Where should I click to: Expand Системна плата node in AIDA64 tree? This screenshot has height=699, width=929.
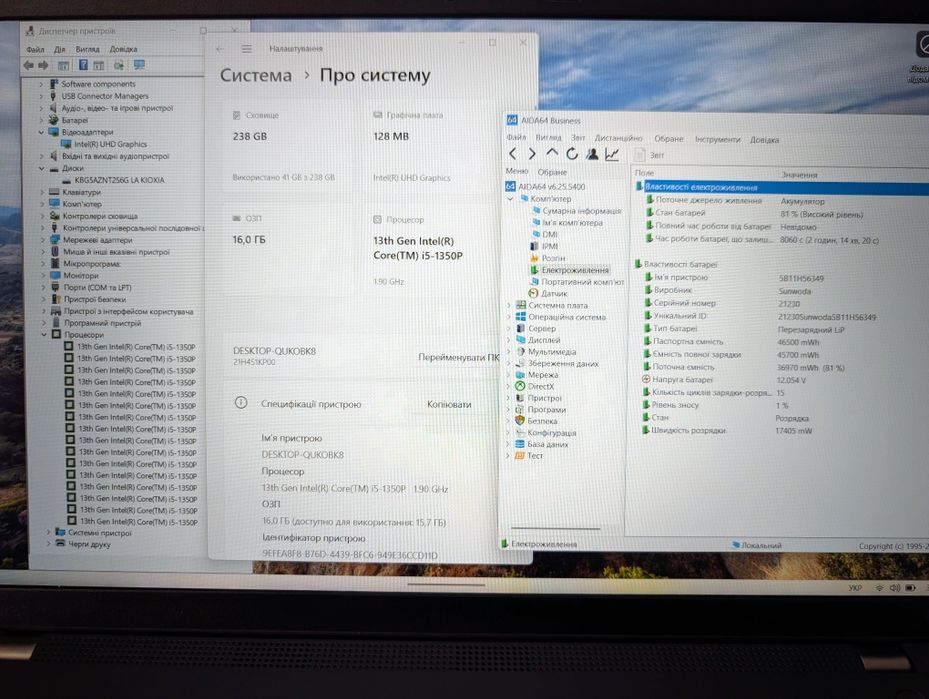pos(509,305)
